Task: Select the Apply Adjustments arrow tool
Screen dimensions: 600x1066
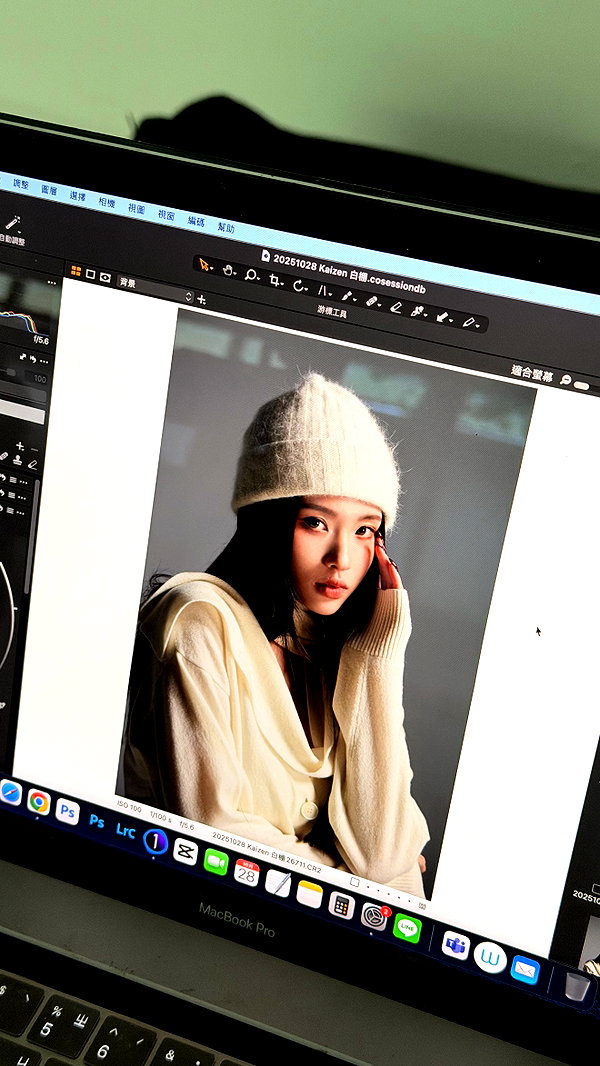Action: [442, 317]
